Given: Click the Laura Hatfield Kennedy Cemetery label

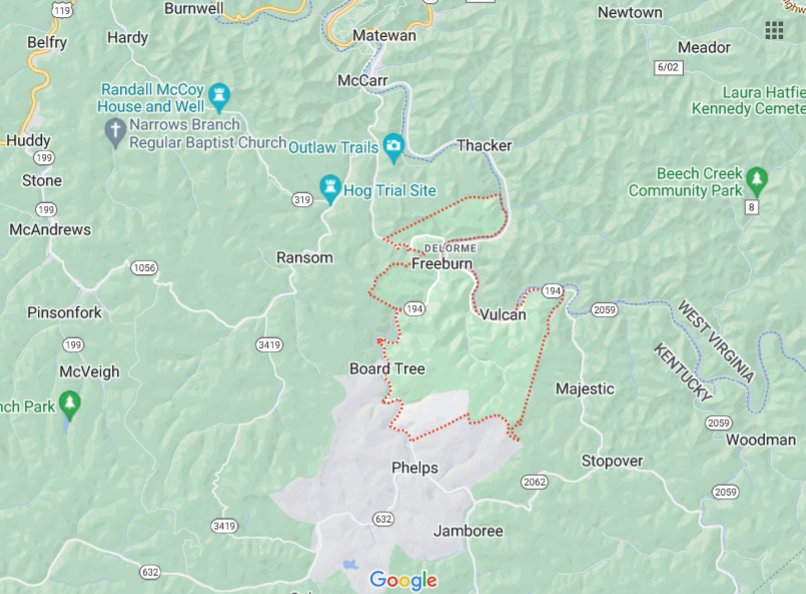Looking at the screenshot, I should coord(748,100).
